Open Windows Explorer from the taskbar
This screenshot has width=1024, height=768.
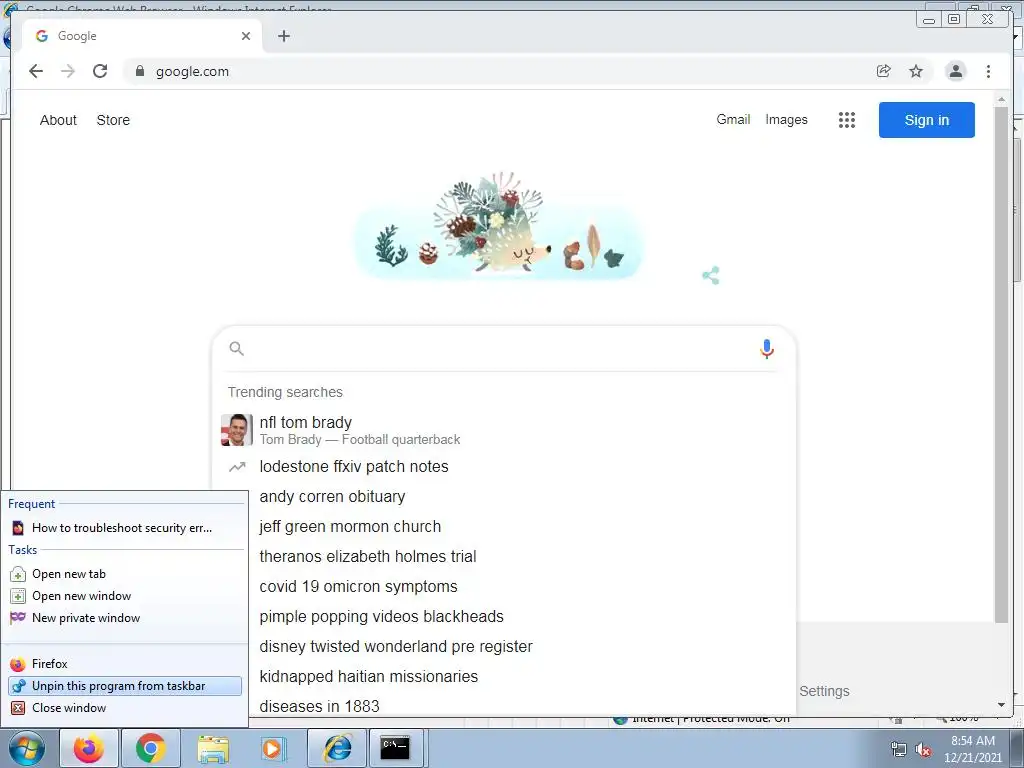click(213, 748)
